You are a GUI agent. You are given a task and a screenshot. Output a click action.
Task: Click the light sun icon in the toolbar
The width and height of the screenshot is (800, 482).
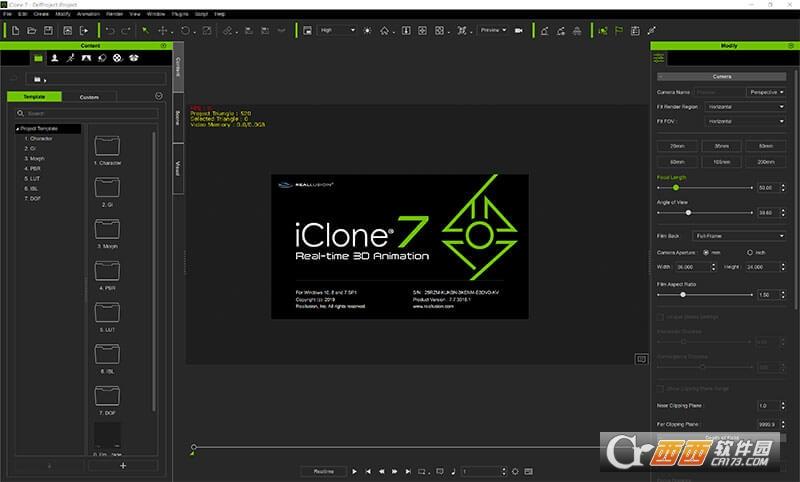tap(367, 31)
